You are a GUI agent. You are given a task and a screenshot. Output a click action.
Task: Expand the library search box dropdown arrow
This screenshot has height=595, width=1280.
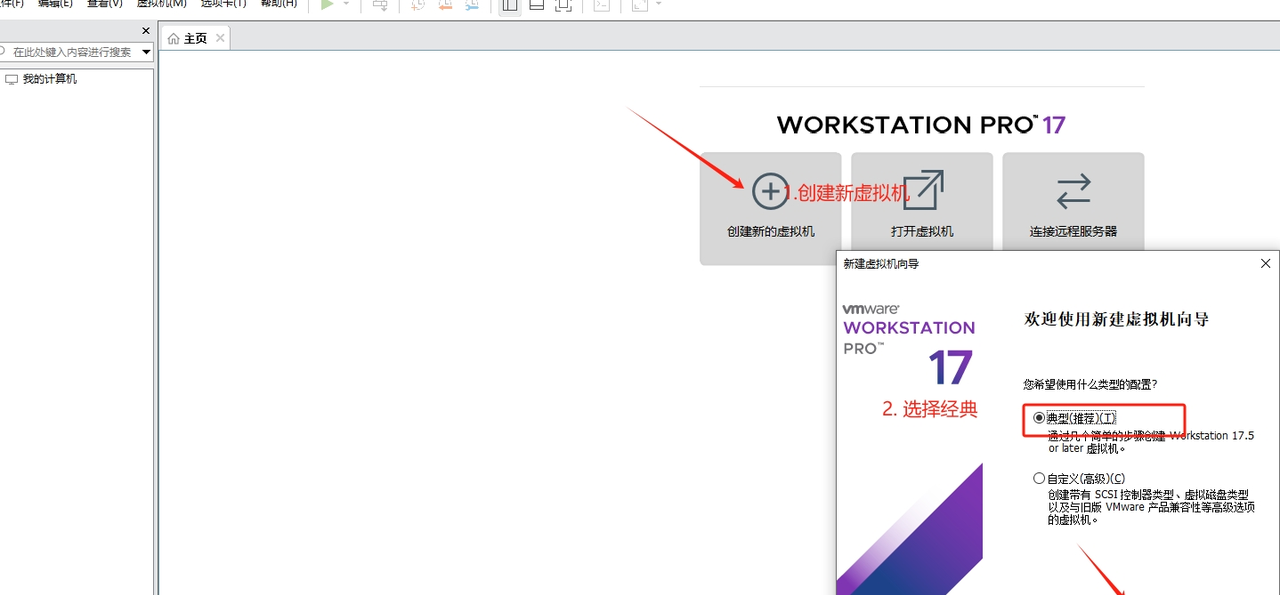[146, 52]
